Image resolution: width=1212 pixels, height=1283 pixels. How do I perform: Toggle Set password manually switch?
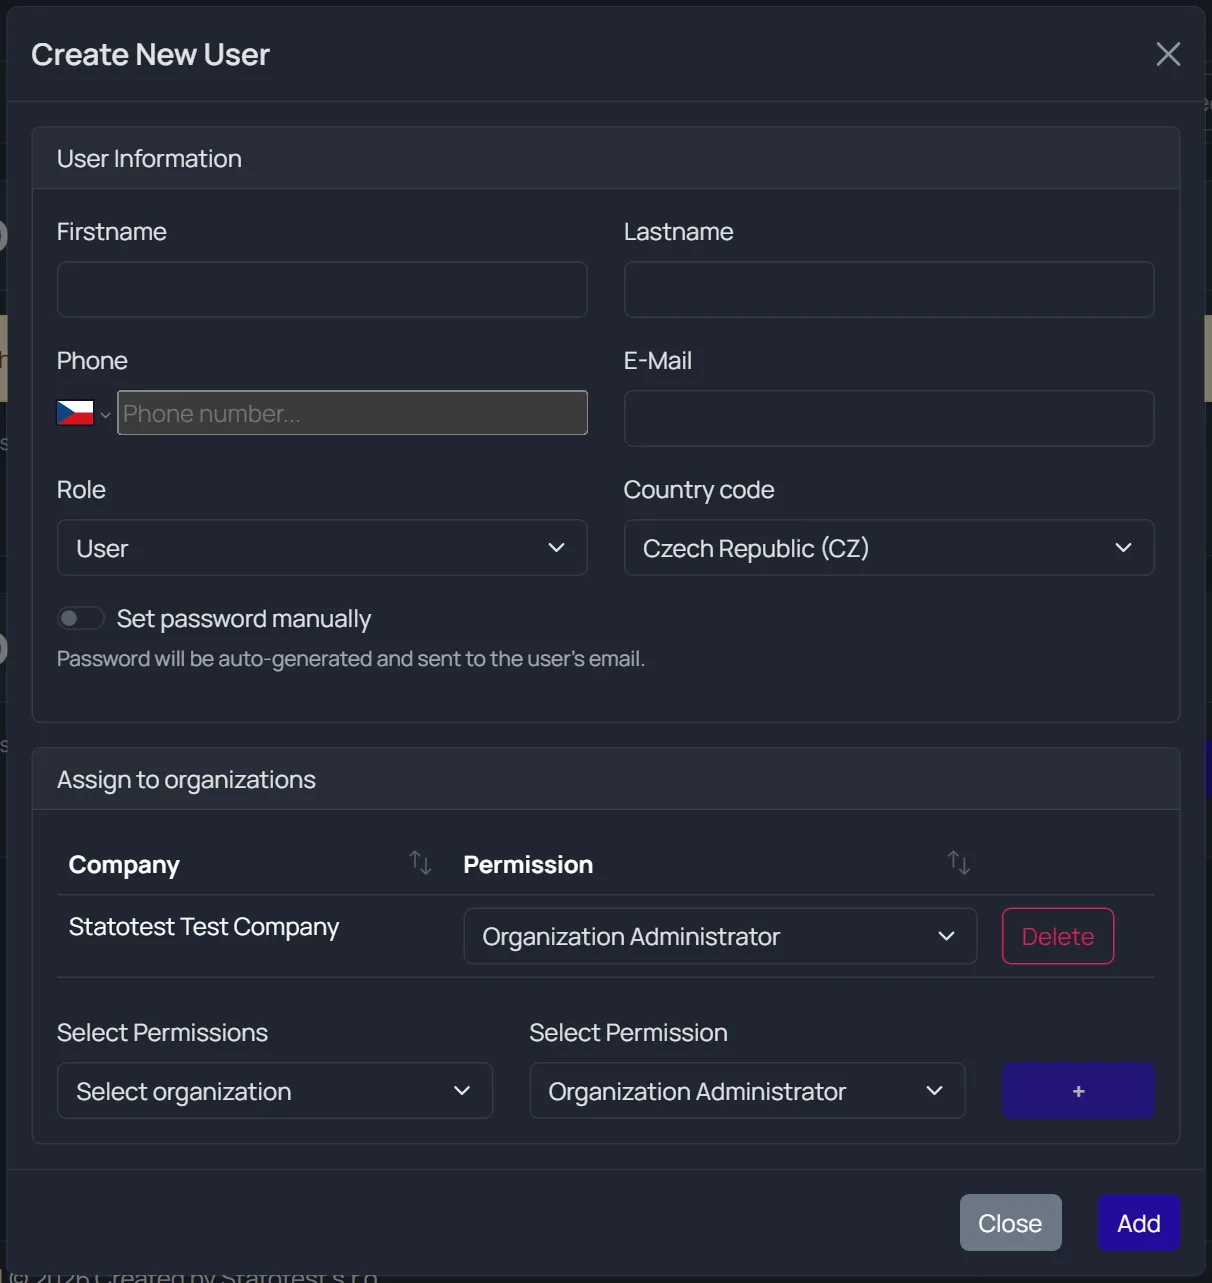pos(81,619)
